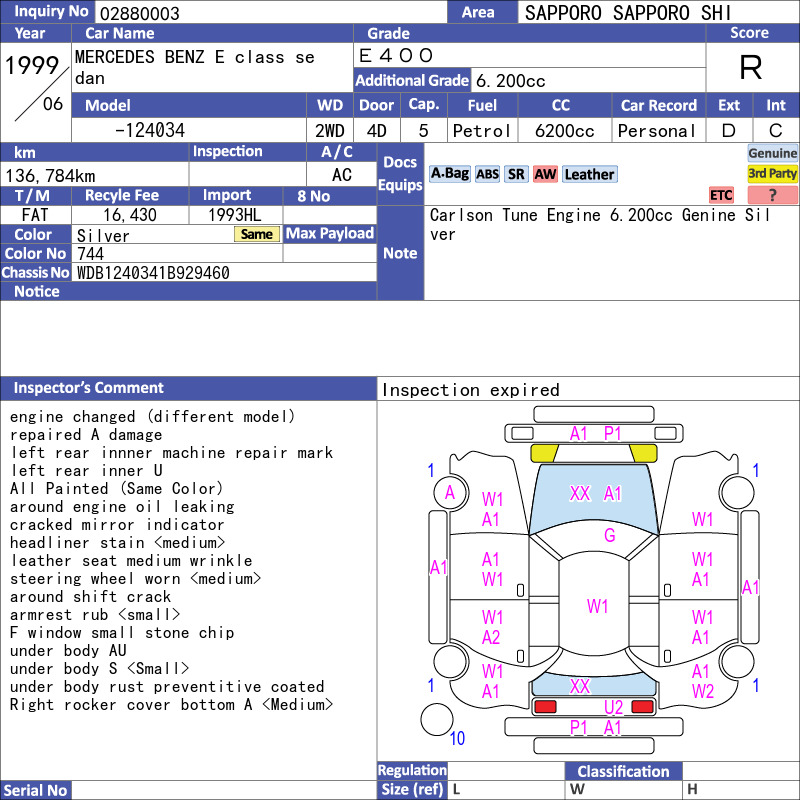Toggle the yellow Same color tag

click(x=257, y=234)
